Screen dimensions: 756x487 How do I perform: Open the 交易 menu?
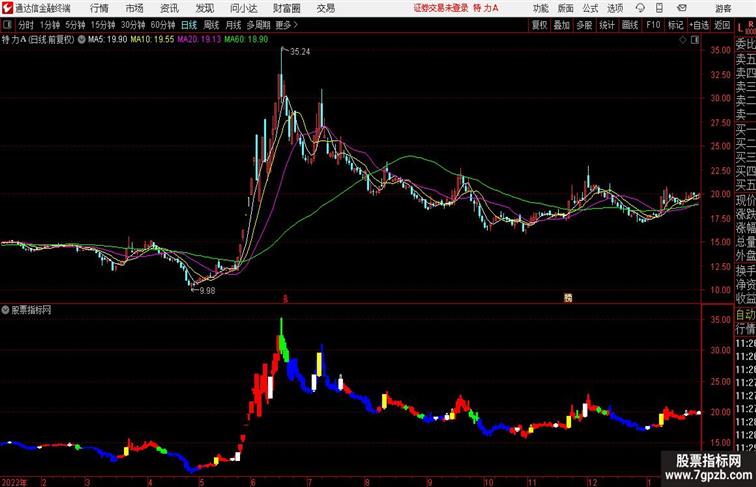click(x=325, y=8)
